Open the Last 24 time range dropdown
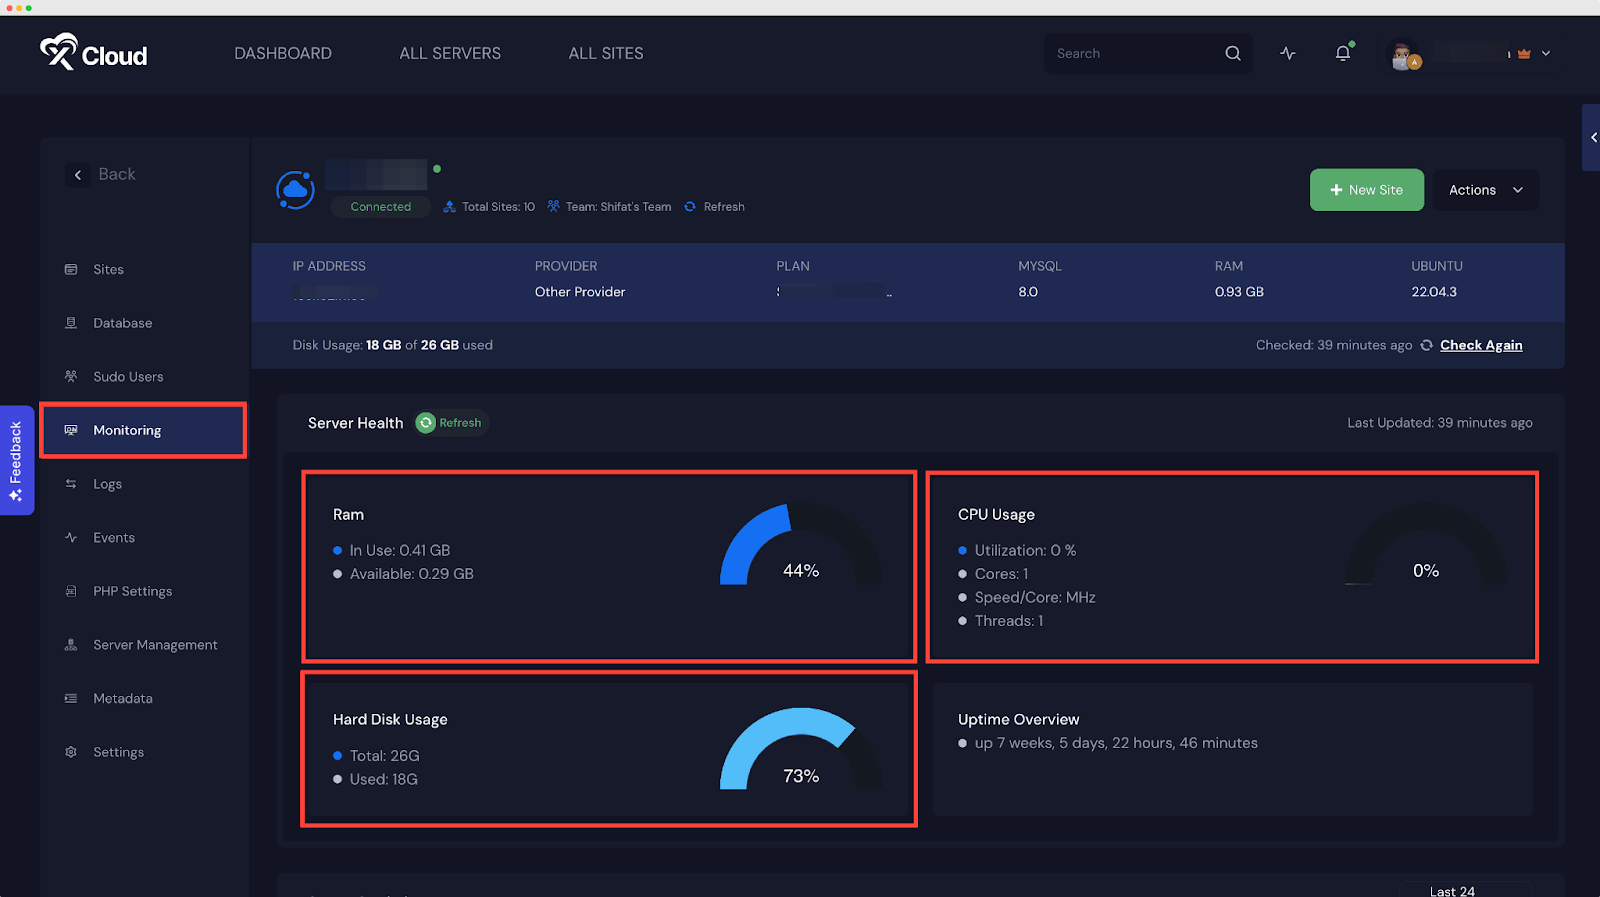 (x=1464, y=890)
